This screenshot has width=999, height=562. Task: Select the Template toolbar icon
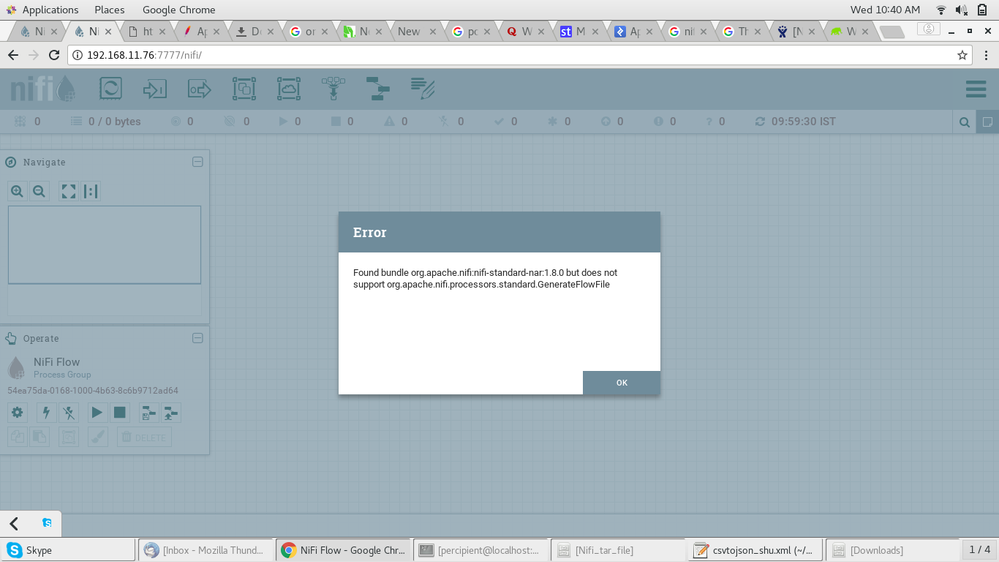[378, 89]
